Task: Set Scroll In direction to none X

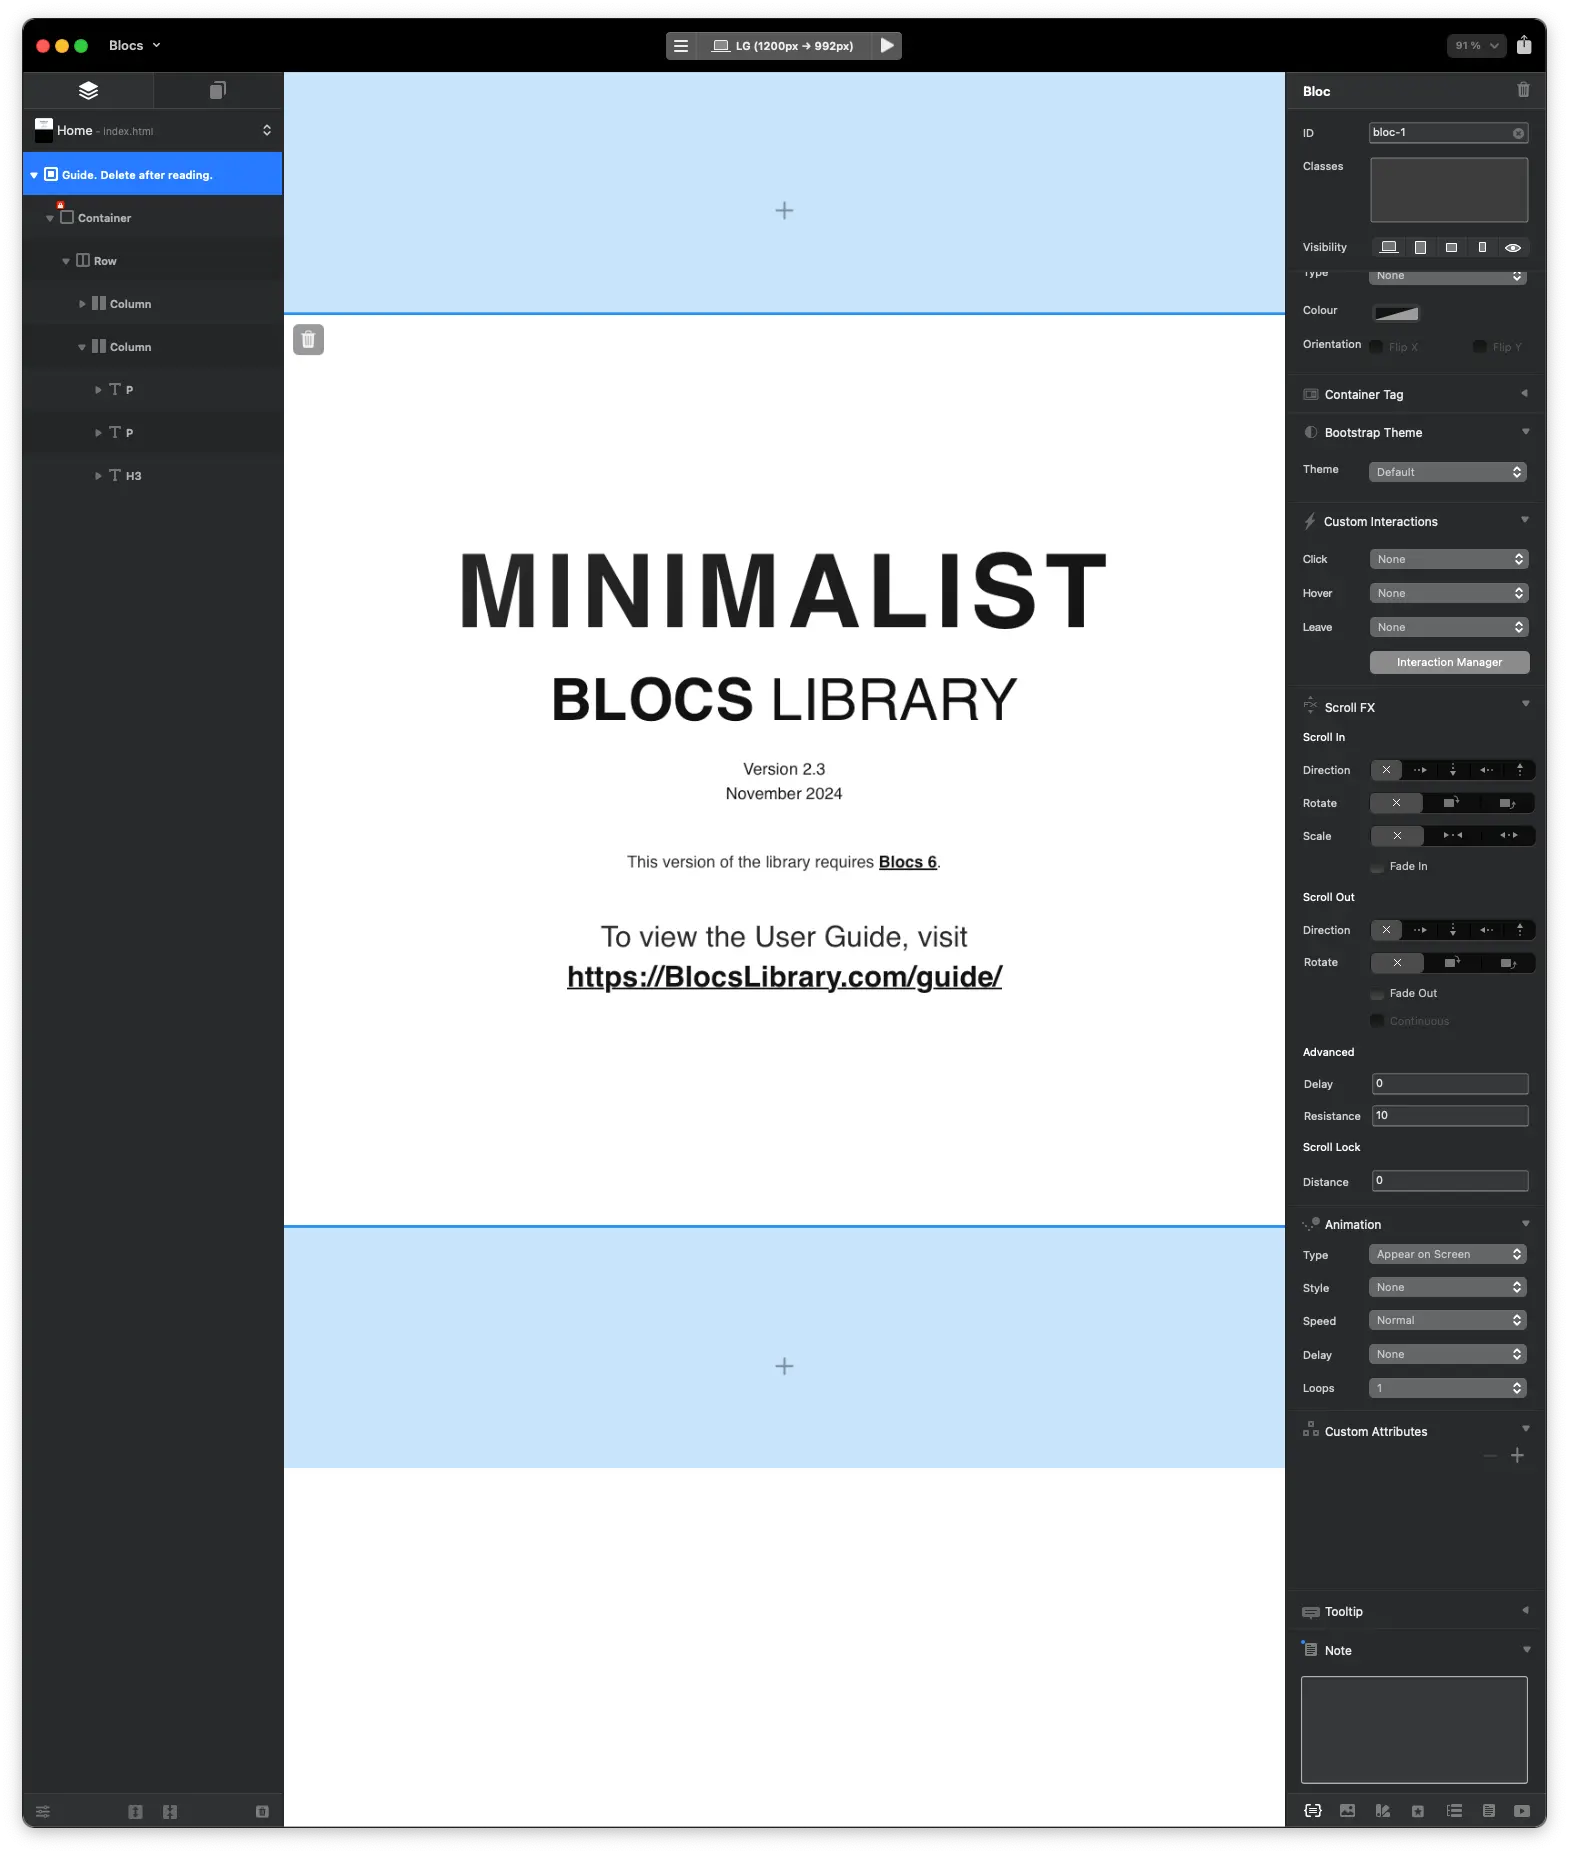Action: (1386, 770)
